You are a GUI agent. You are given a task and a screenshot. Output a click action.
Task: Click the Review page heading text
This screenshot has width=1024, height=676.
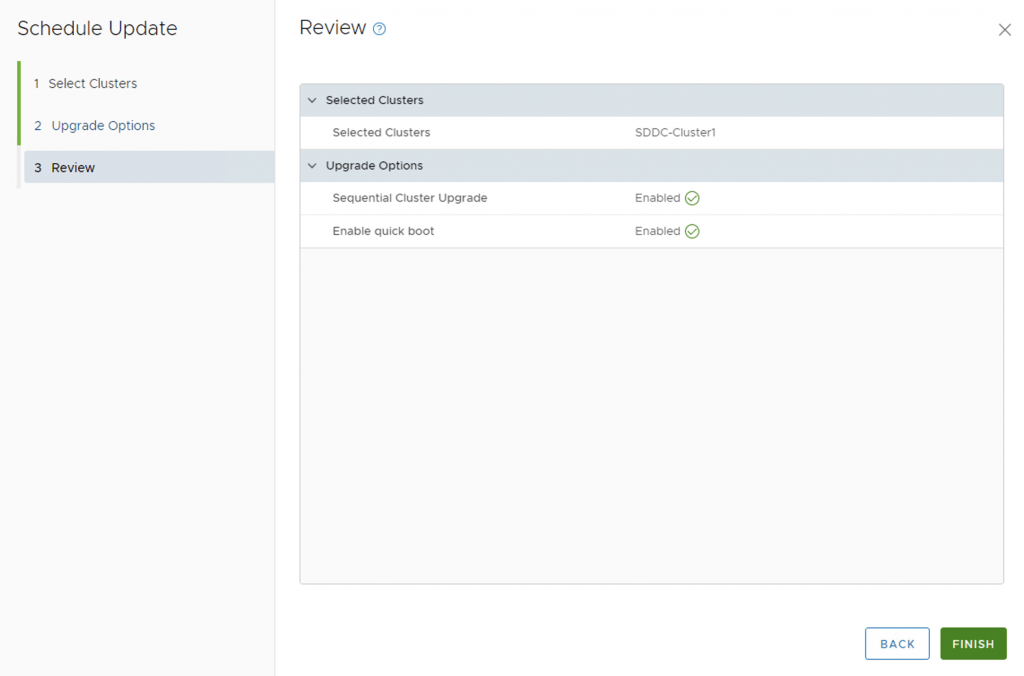click(332, 28)
